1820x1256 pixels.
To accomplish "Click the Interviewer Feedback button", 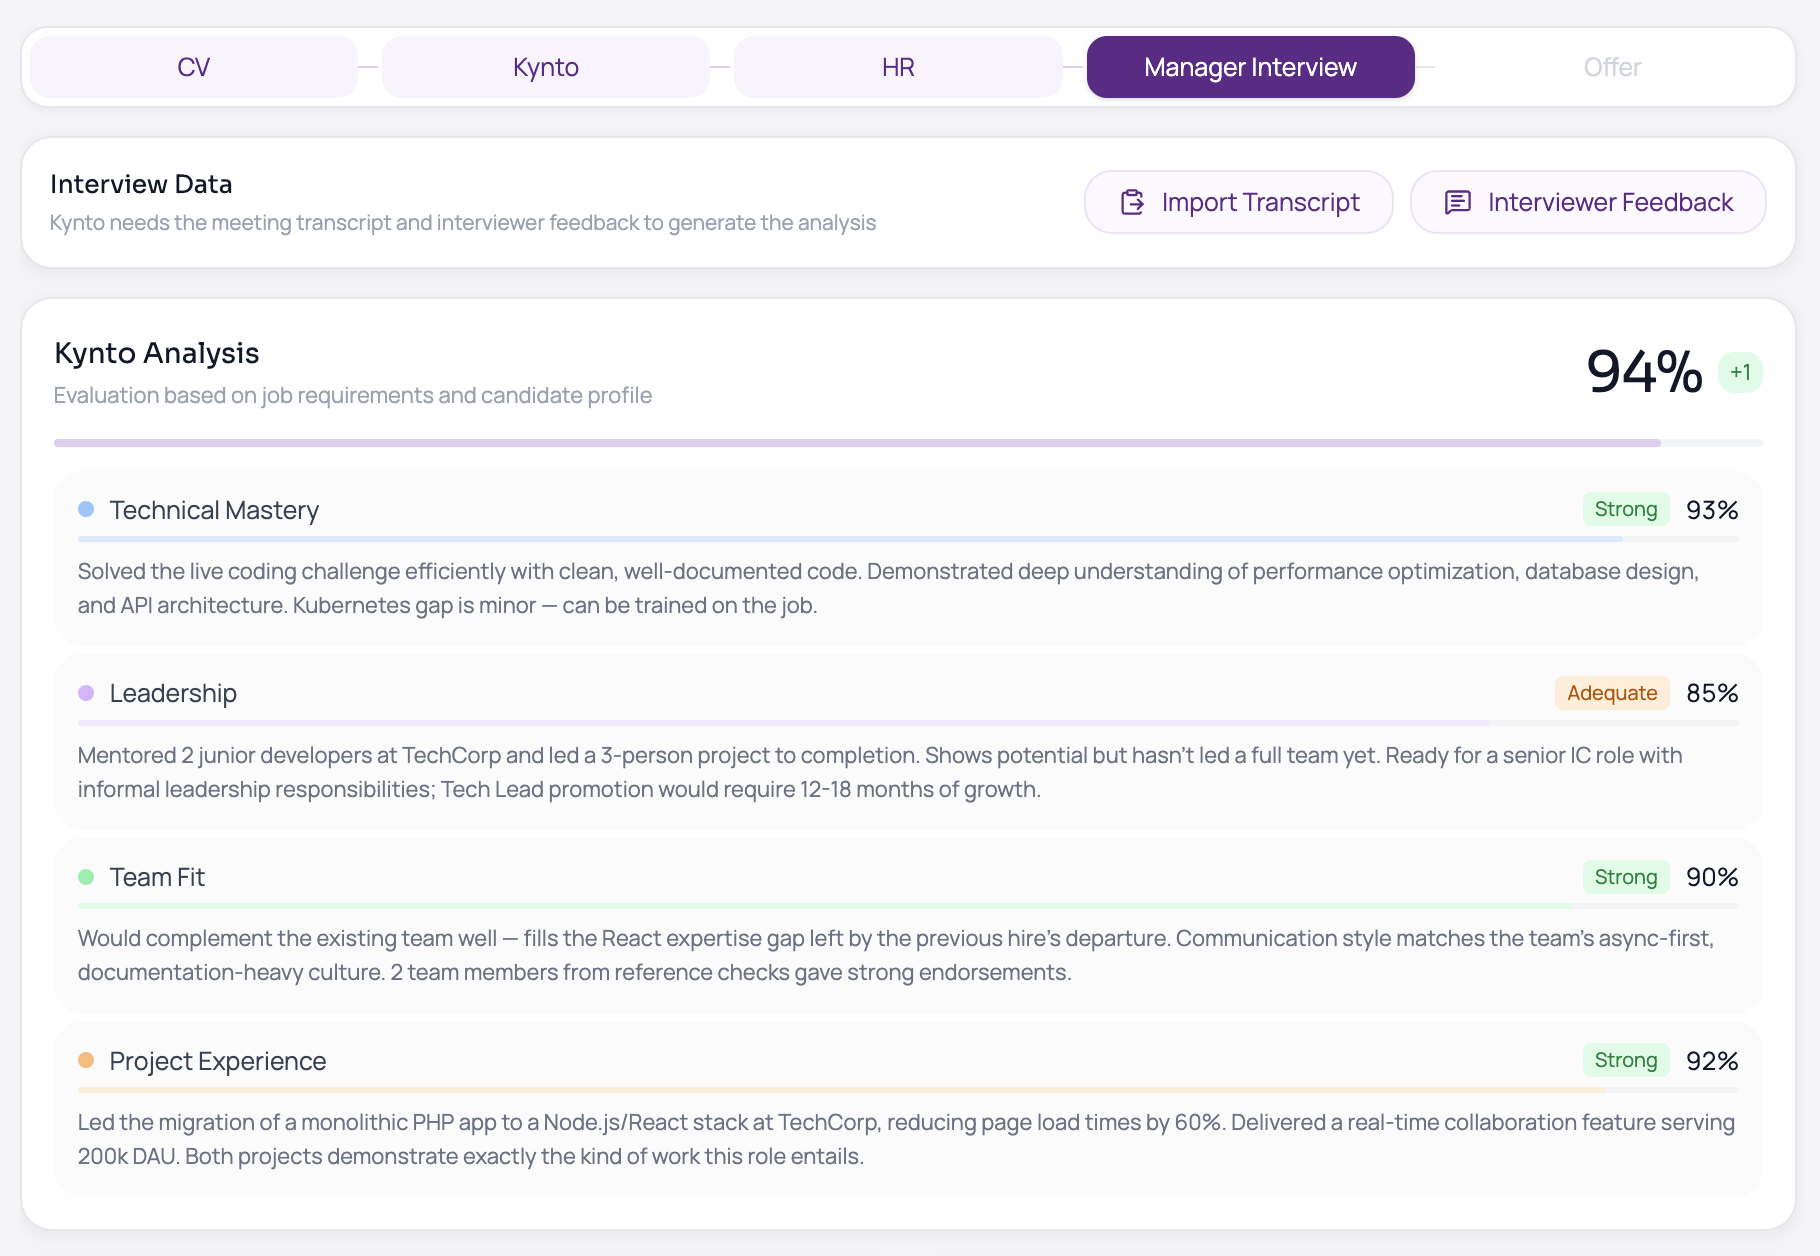I will (x=1587, y=201).
